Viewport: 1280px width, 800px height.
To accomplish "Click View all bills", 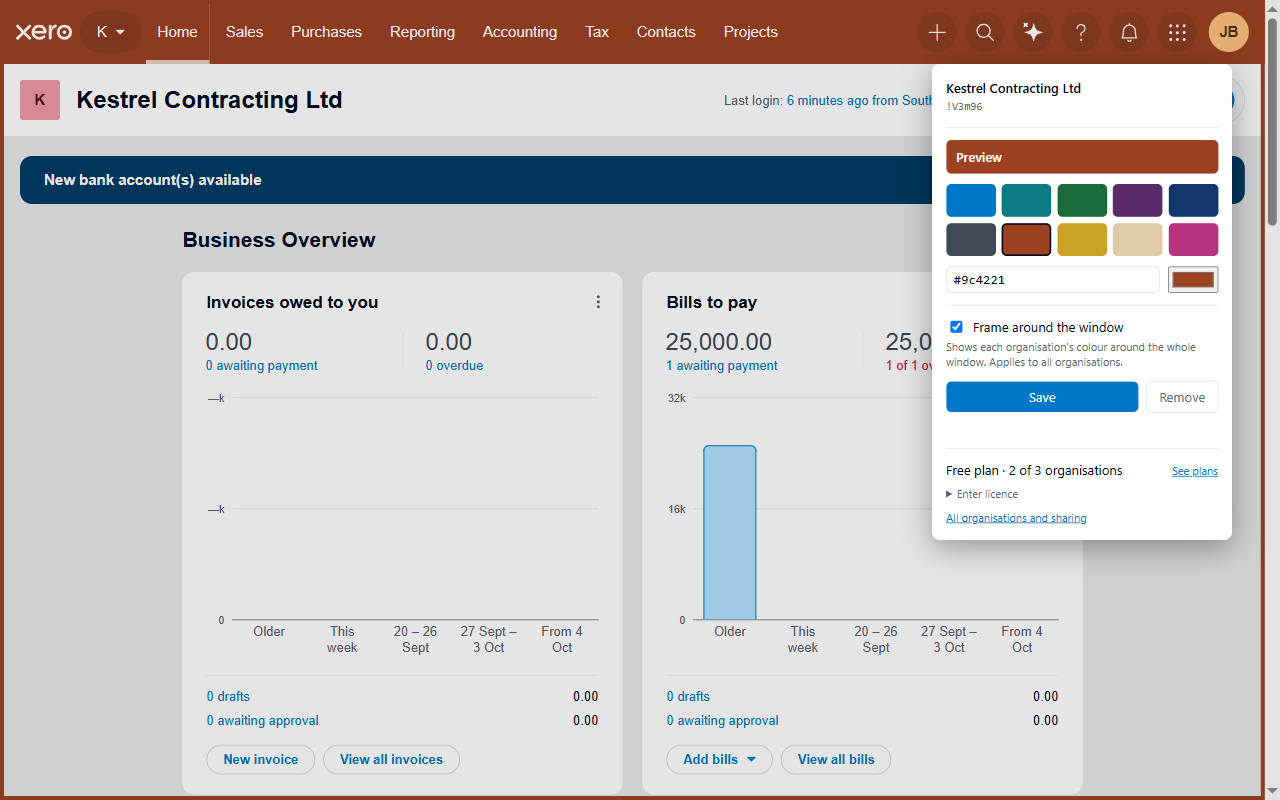I will [x=836, y=759].
